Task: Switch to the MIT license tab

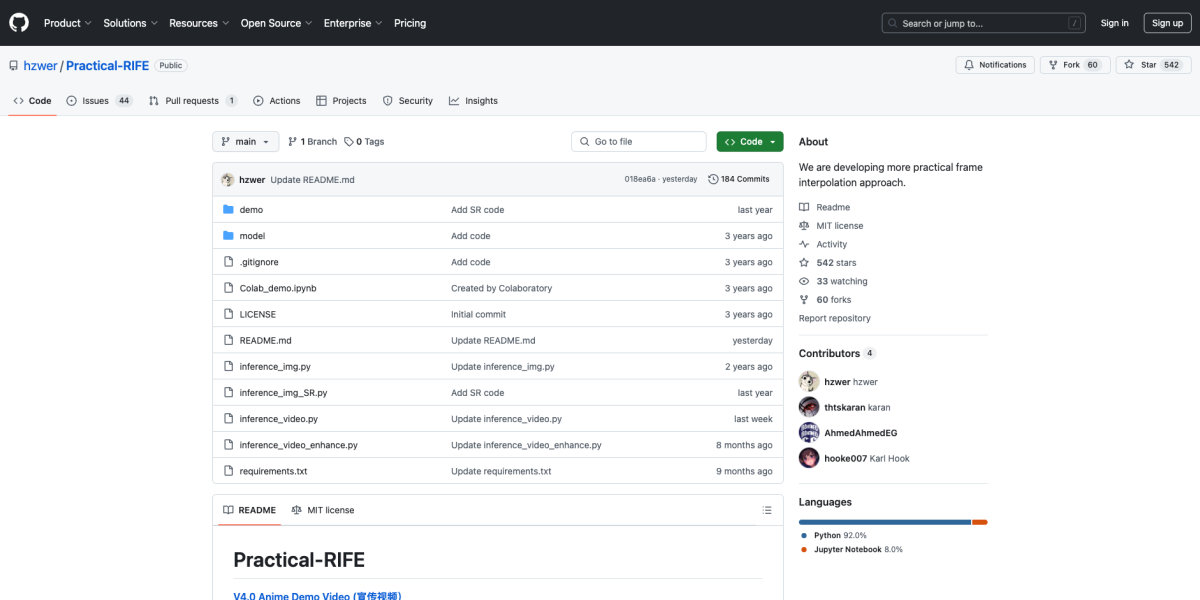Action: click(x=322, y=510)
